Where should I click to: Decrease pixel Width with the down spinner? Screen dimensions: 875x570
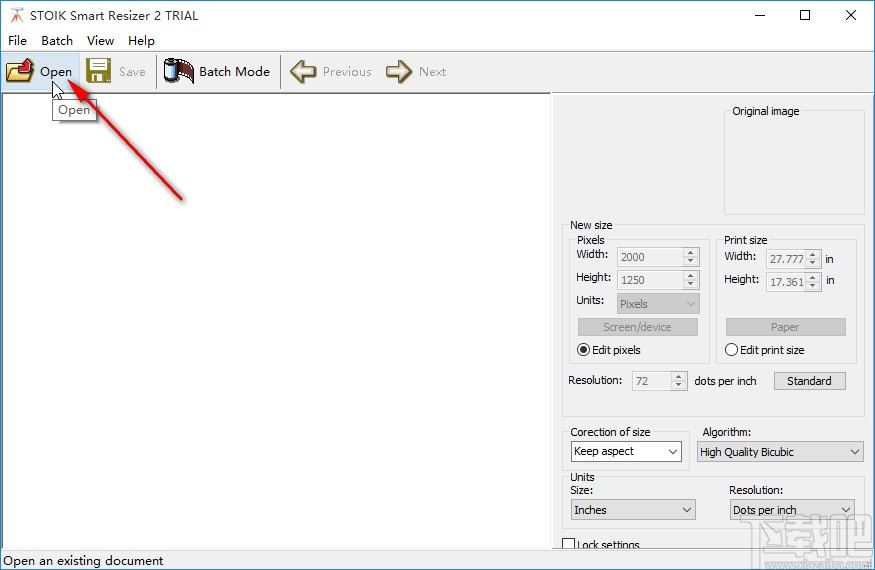click(691, 261)
